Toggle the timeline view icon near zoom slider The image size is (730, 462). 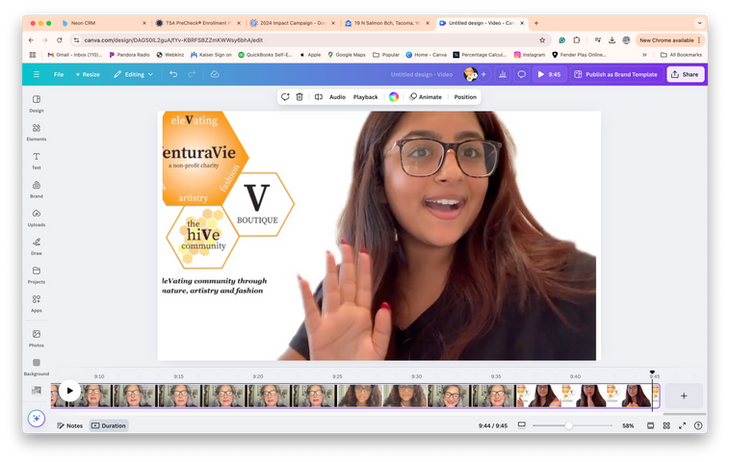pos(521,425)
